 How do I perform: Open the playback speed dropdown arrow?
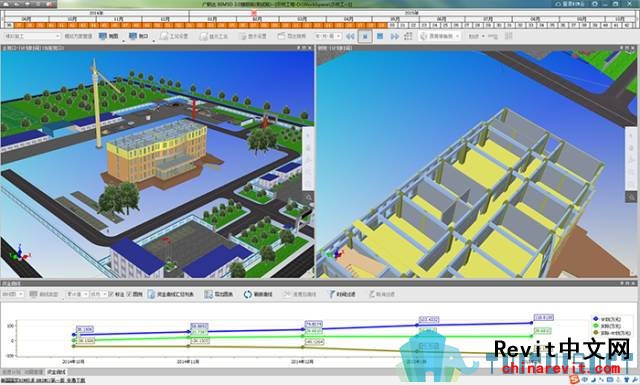coord(484,36)
